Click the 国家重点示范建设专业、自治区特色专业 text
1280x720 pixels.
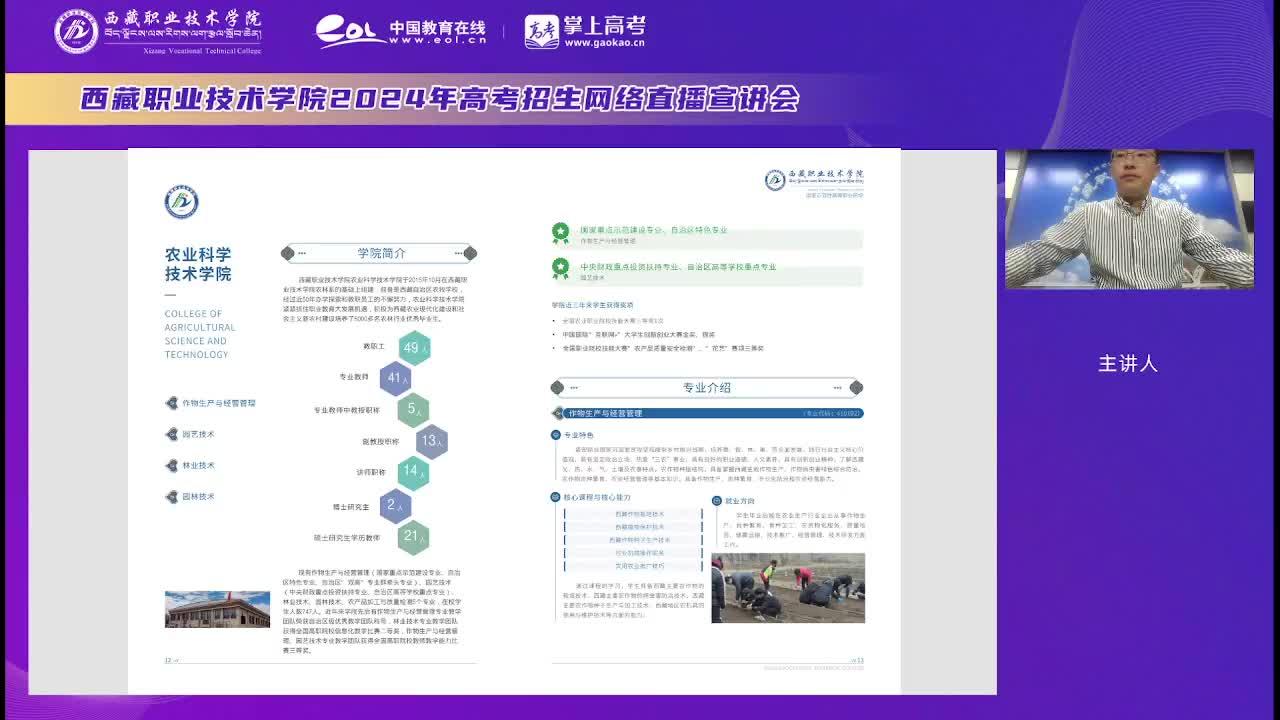pos(653,230)
